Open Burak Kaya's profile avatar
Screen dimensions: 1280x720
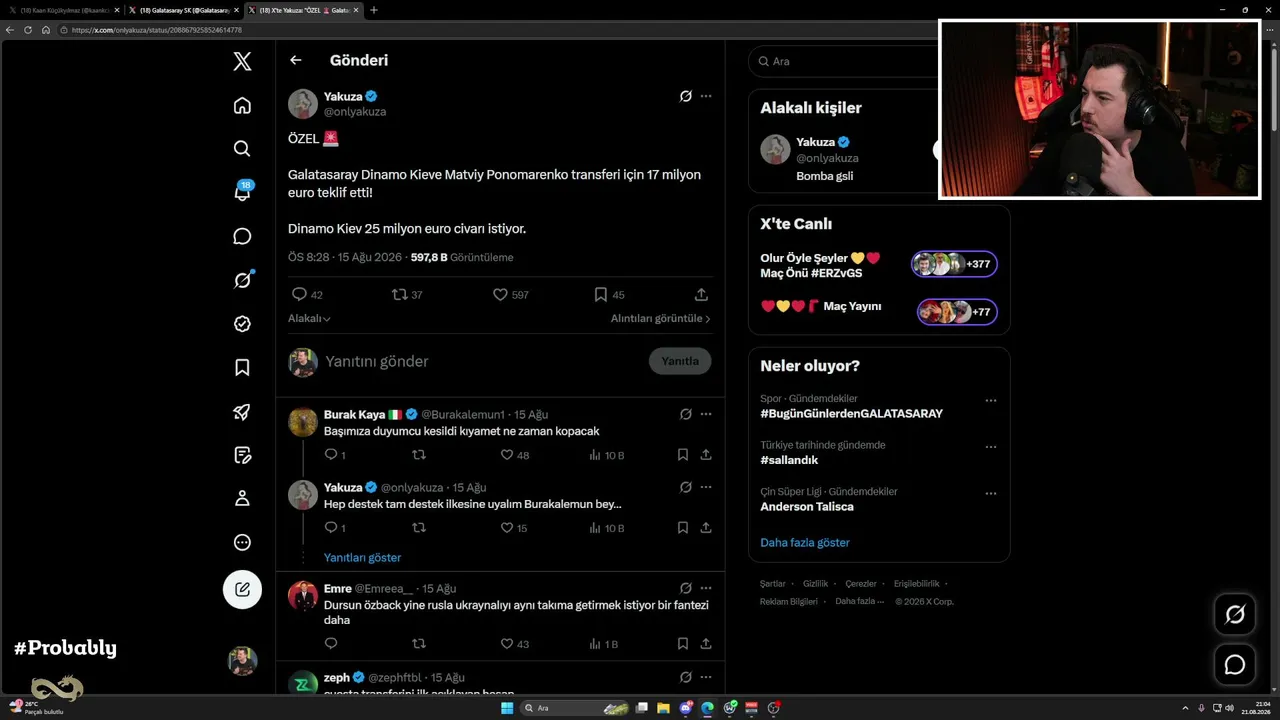(x=303, y=422)
